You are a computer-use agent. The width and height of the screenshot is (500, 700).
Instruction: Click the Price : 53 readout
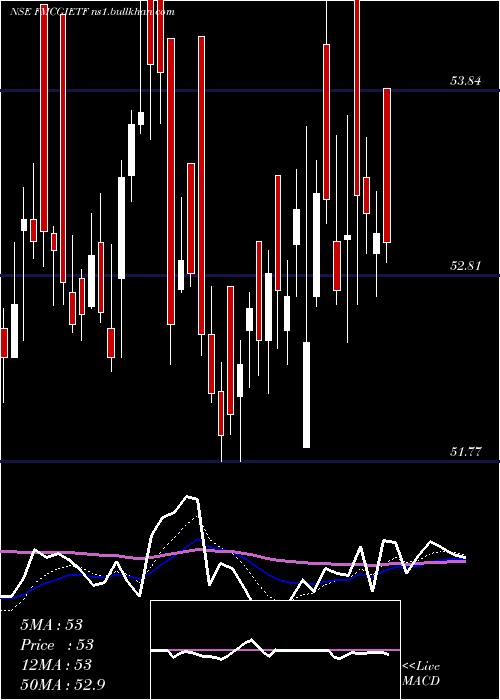[57, 645]
